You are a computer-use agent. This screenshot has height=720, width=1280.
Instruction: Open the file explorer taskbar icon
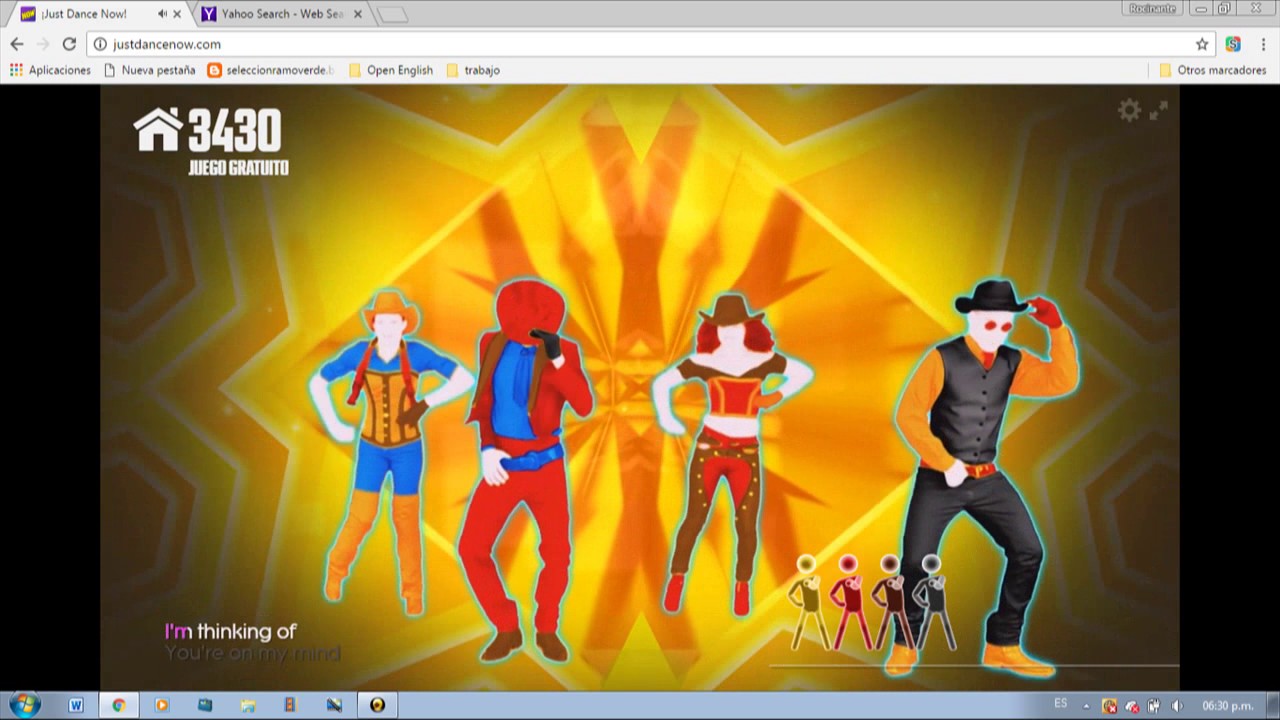point(248,705)
